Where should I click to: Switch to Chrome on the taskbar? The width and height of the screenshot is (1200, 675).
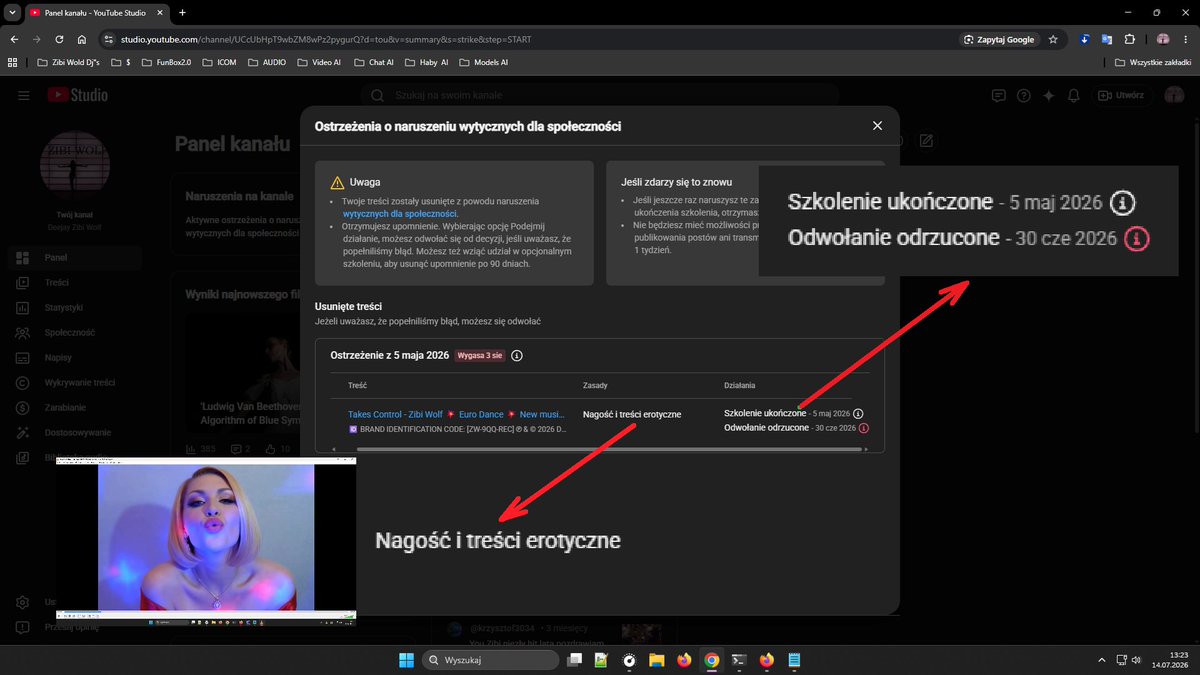[x=711, y=660]
